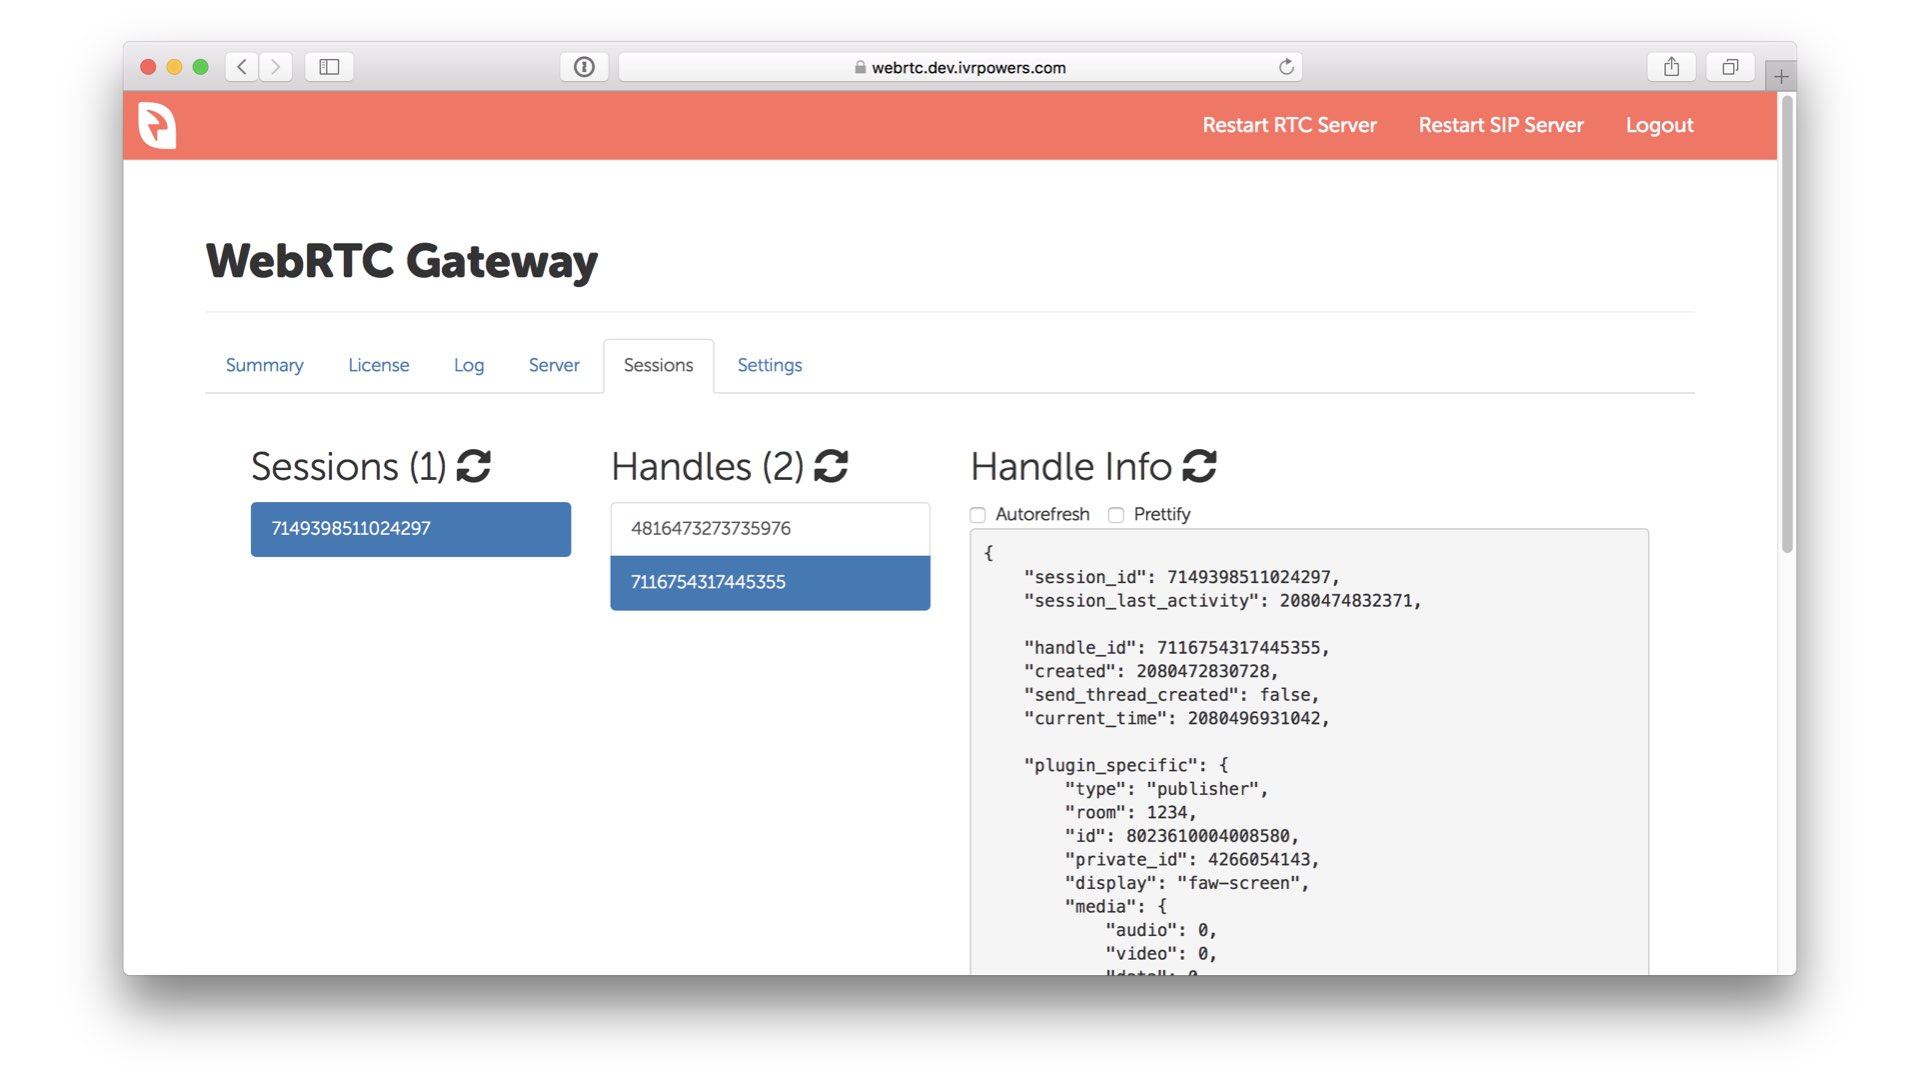Screen dimensions: 1920x1080
Task: Refresh the Sessions list icon
Action: tap(473, 466)
